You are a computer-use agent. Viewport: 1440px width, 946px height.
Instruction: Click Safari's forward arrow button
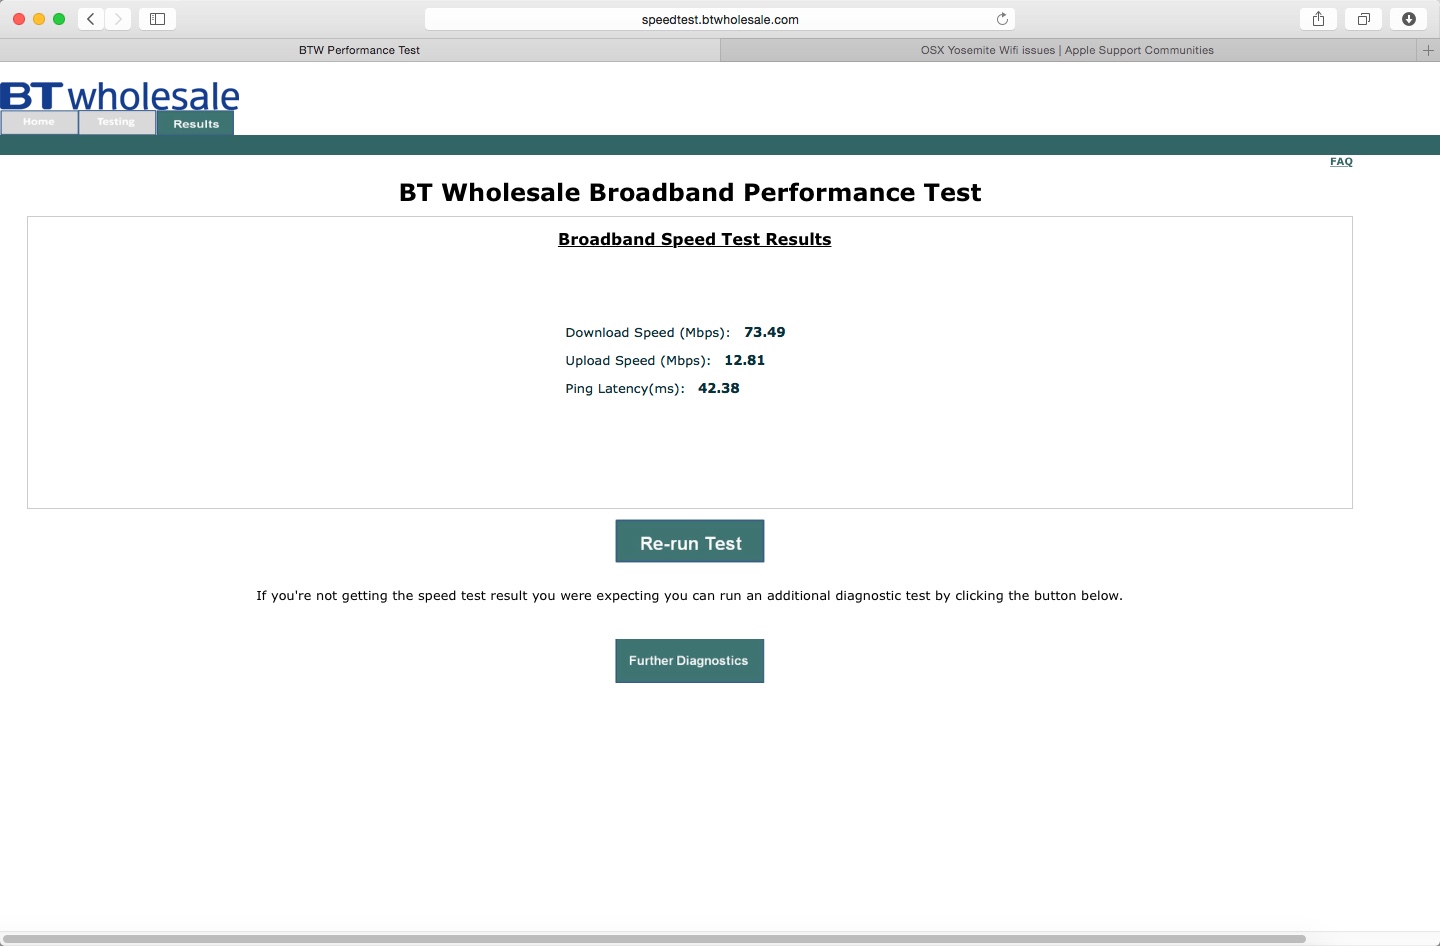click(x=118, y=19)
